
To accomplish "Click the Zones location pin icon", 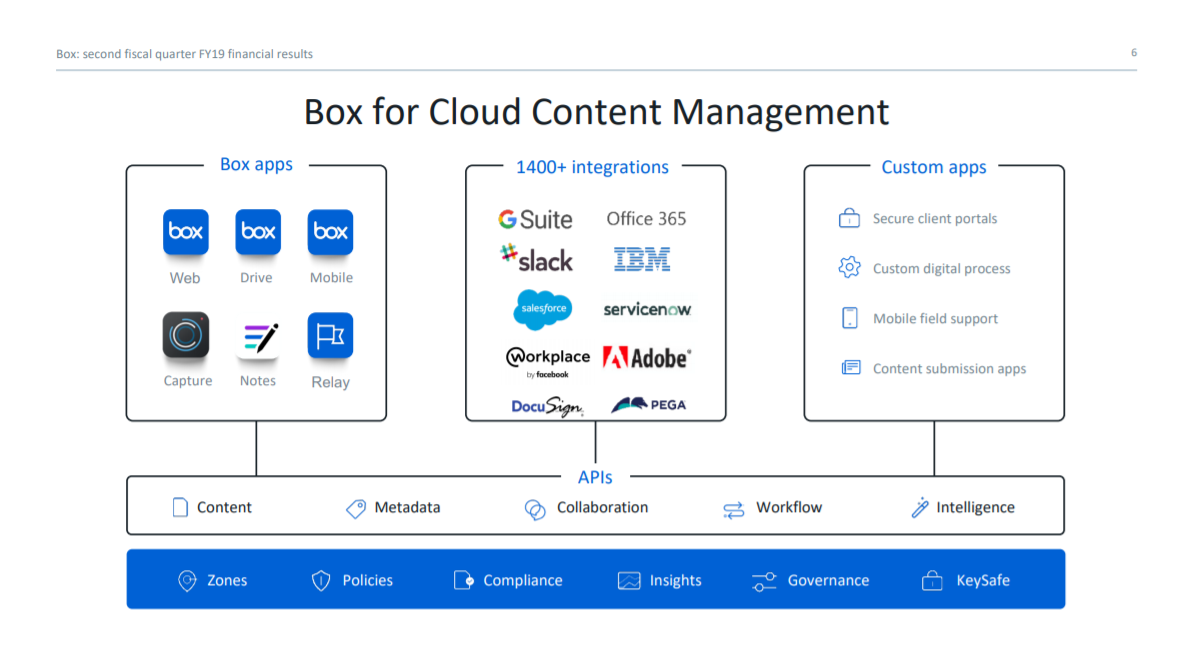I will (187, 581).
